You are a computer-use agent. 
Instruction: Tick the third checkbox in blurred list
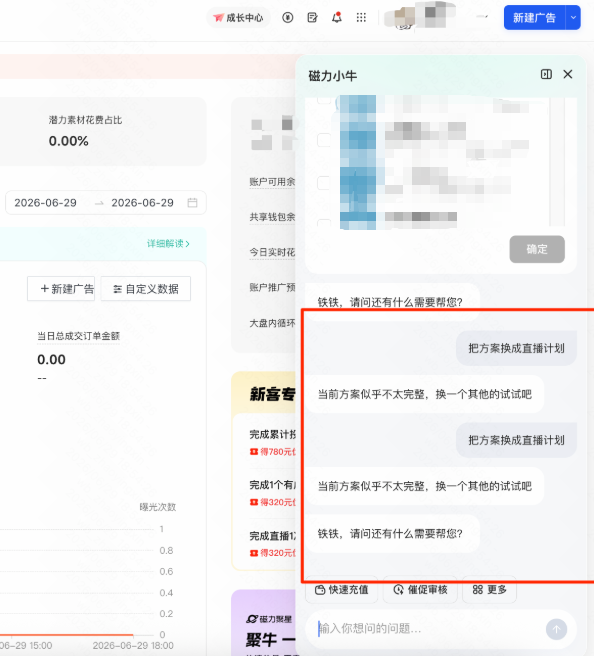pyautogui.click(x=324, y=183)
